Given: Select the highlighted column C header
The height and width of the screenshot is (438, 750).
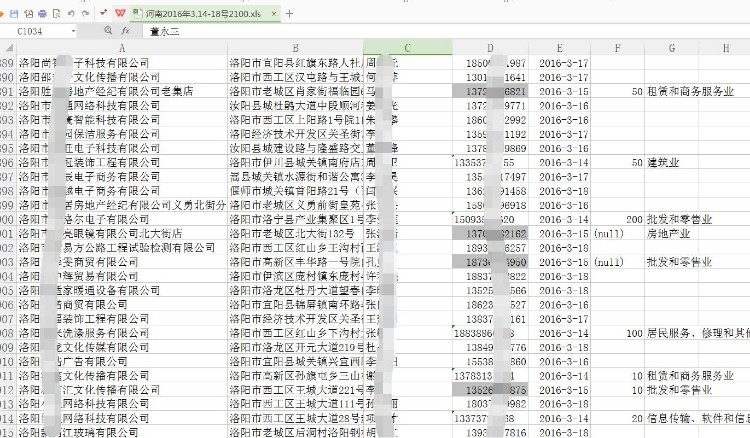Looking at the screenshot, I should tap(408, 48).
